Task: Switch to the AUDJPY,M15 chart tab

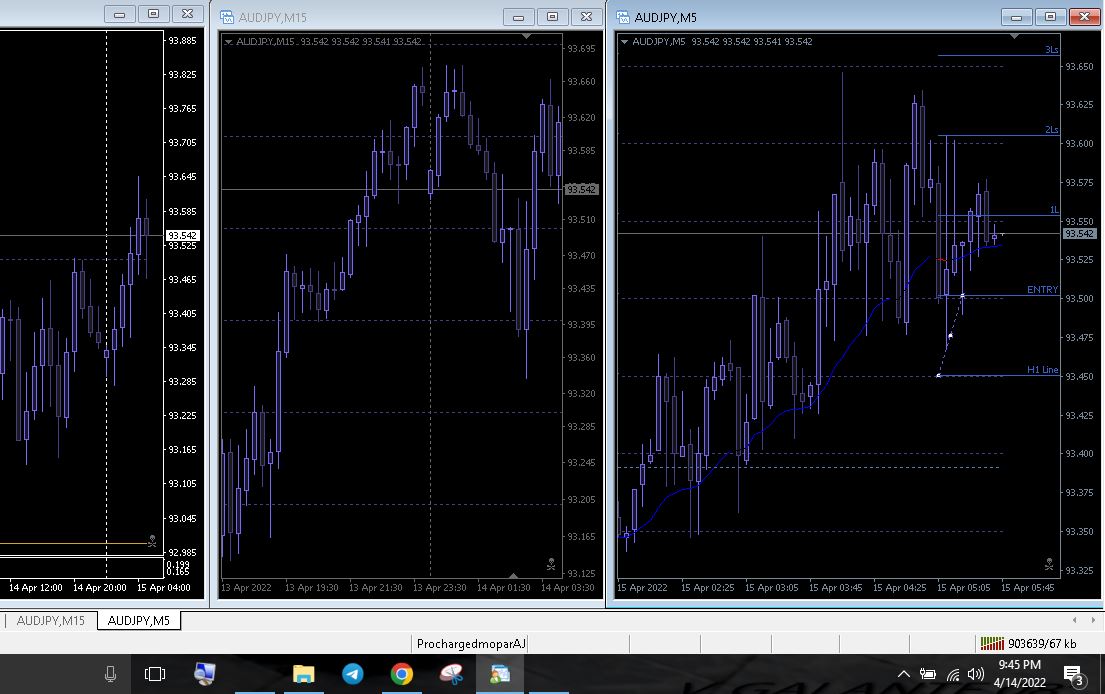Action: coord(50,621)
